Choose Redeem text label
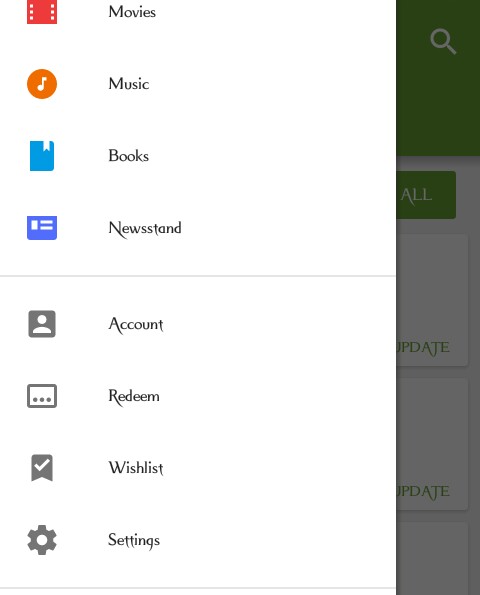Viewport: 480px width, 595px height. [134, 397]
